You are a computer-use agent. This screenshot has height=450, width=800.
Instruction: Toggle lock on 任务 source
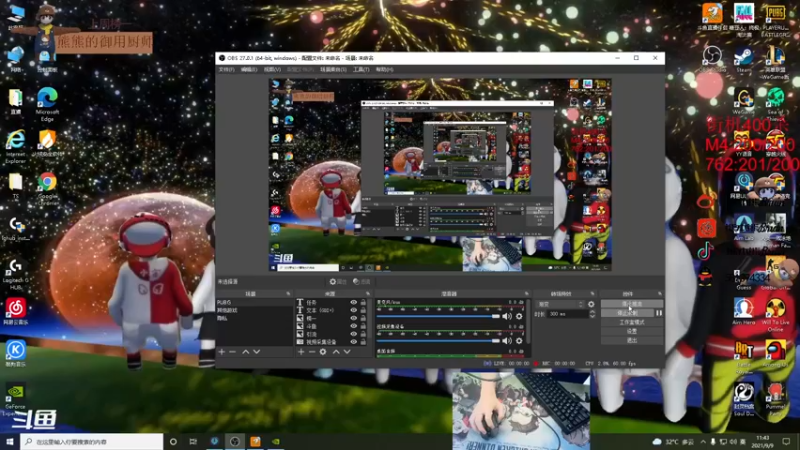pos(363,303)
